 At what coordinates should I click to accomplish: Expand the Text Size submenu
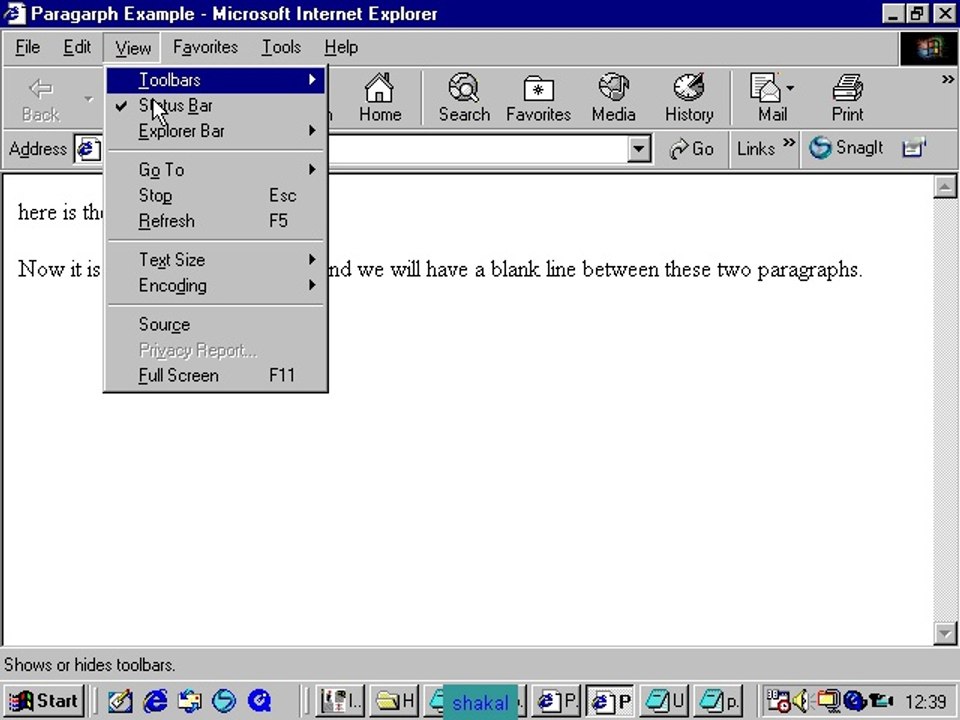click(216, 260)
